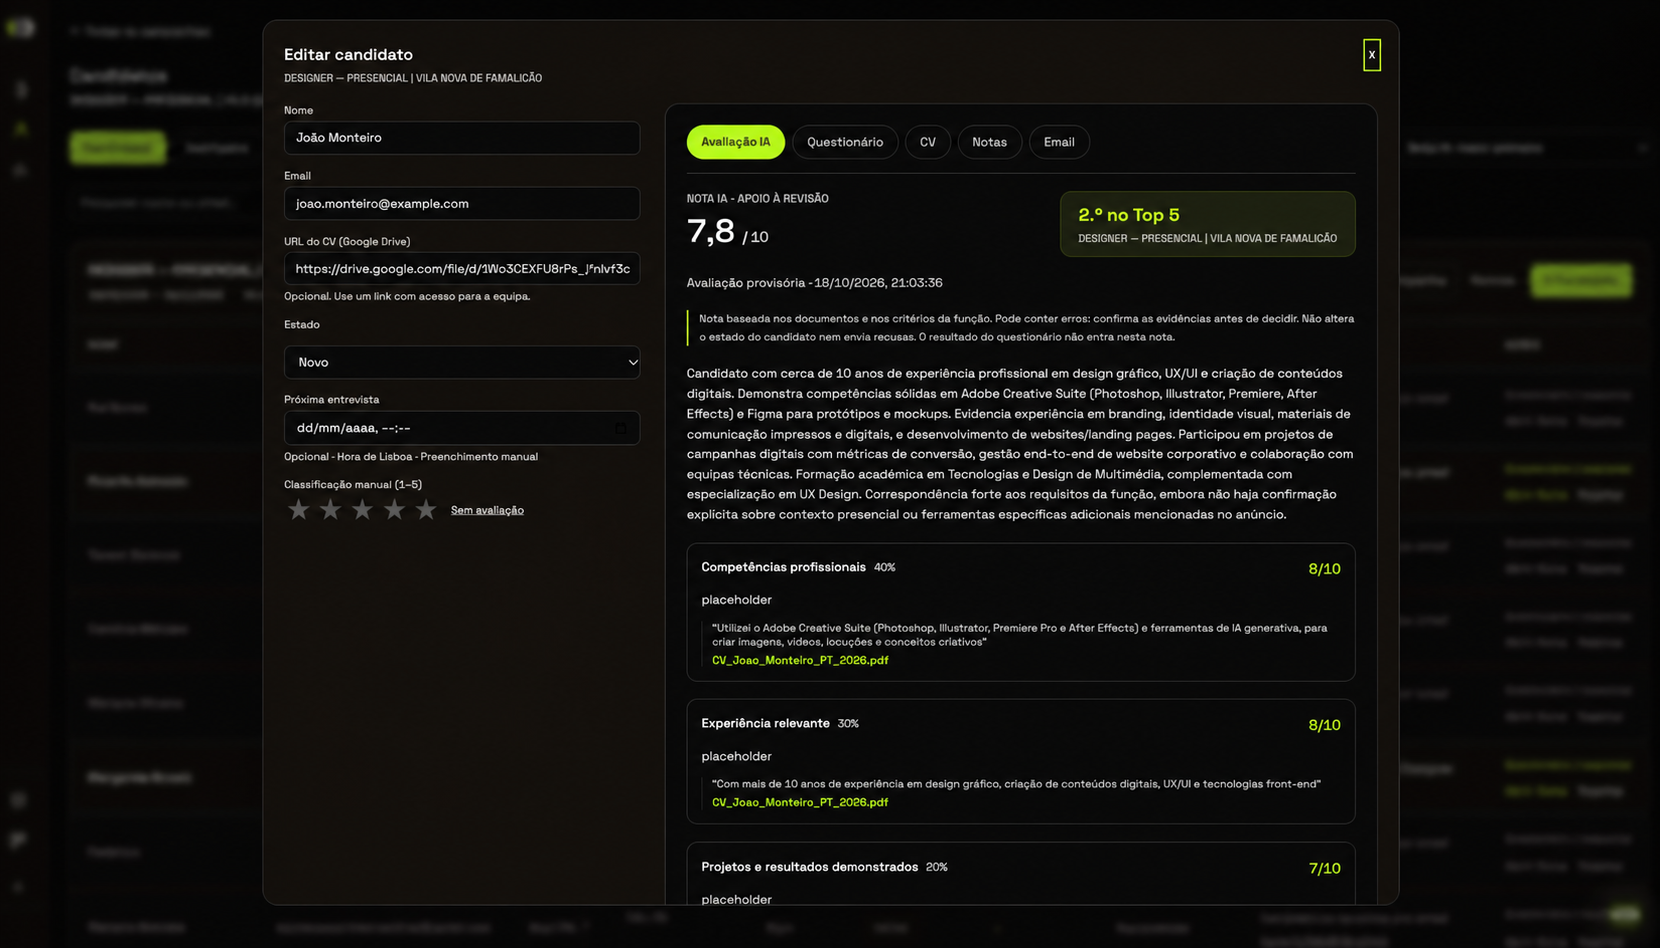Click the URL do CV Google Drive field
1660x948 pixels.
click(x=462, y=268)
